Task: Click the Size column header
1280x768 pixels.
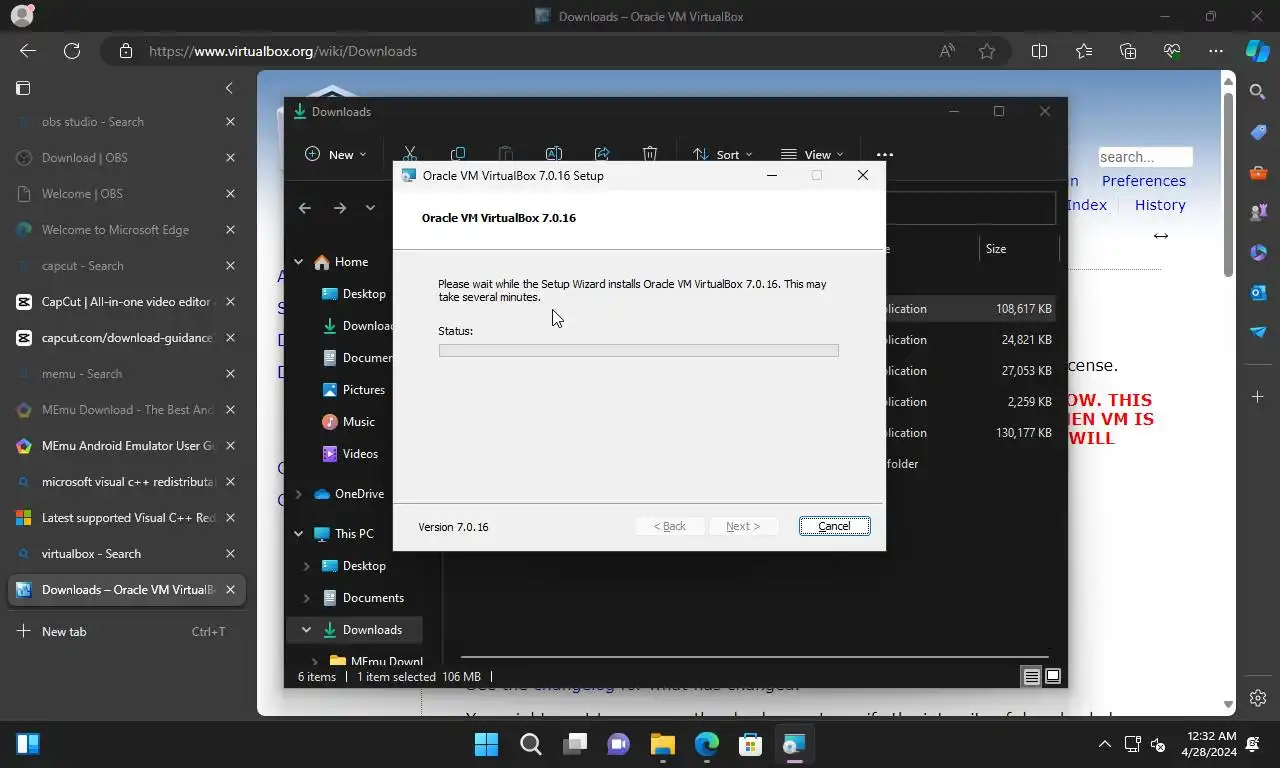Action: point(1018,249)
